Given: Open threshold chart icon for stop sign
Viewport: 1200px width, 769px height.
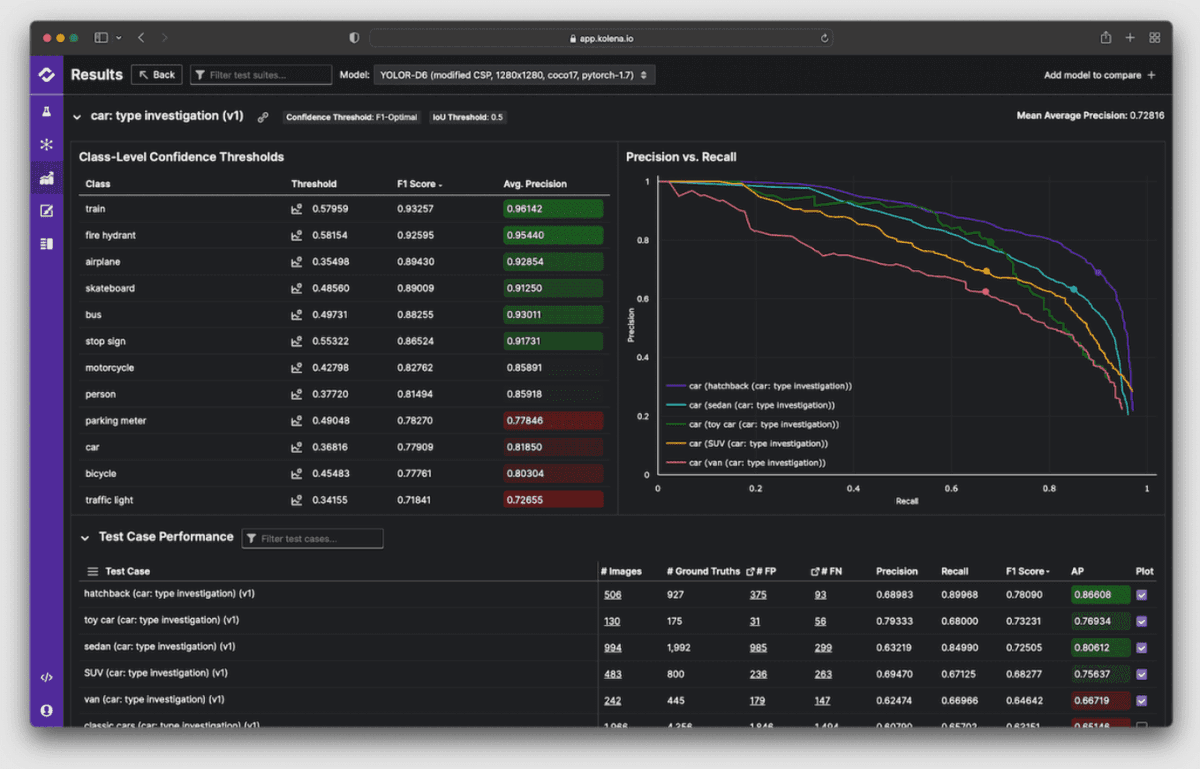Looking at the screenshot, I should (297, 341).
